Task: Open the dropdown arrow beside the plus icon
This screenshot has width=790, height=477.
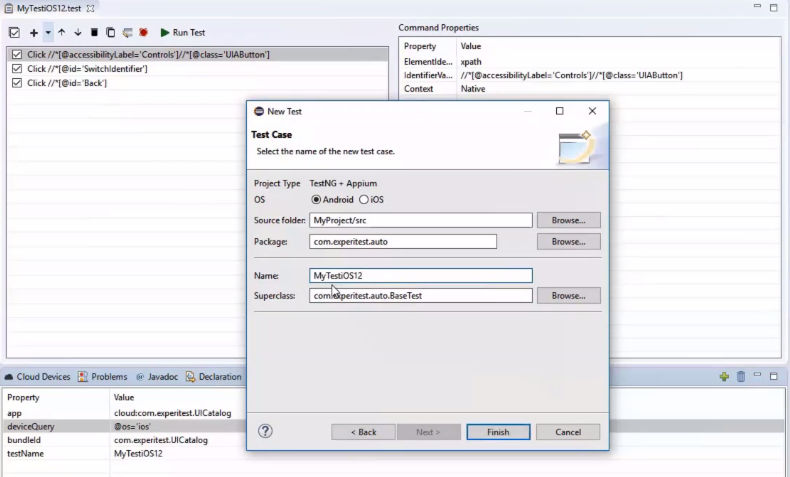Action: point(47,33)
